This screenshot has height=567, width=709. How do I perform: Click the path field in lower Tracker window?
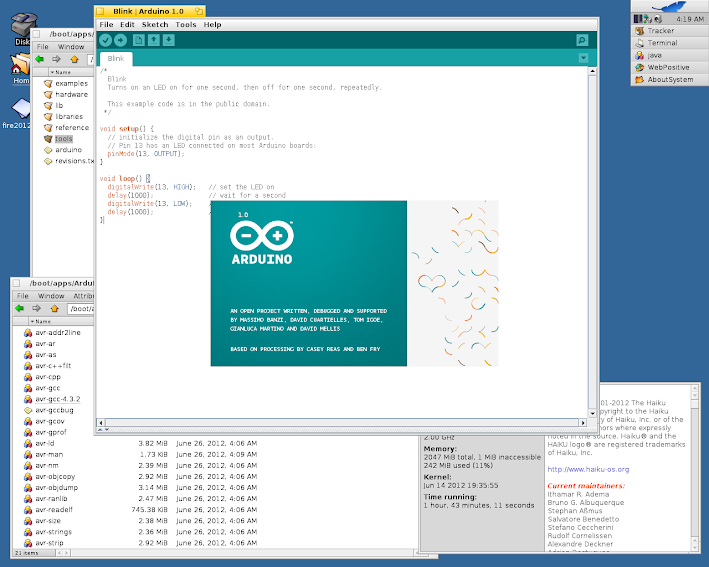80,308
